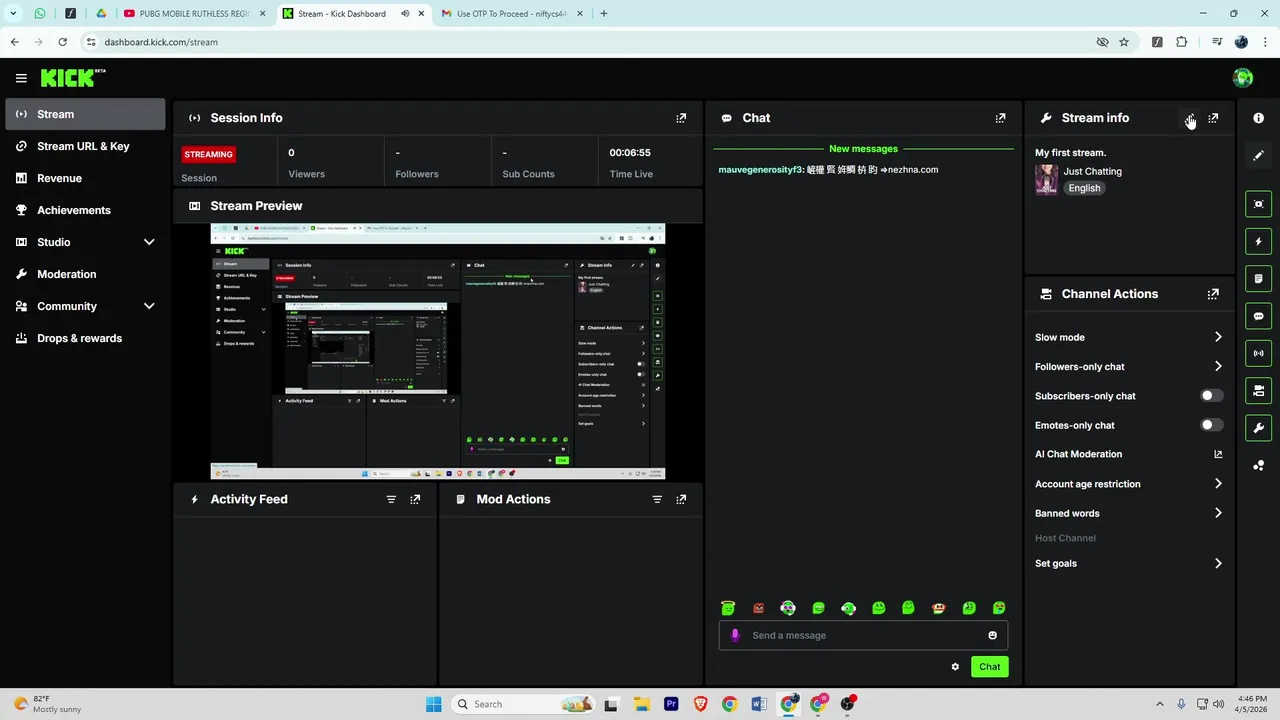Click the Stream Preview video thumbnail

(x=437, y=351)
